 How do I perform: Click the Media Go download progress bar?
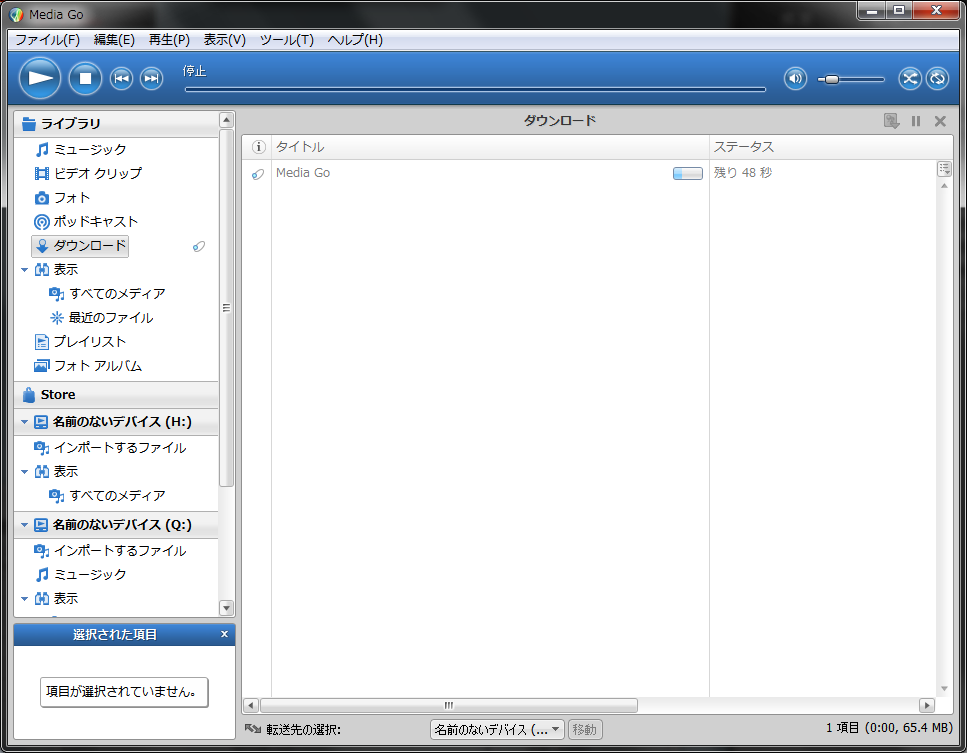click(x=688, y=173)
